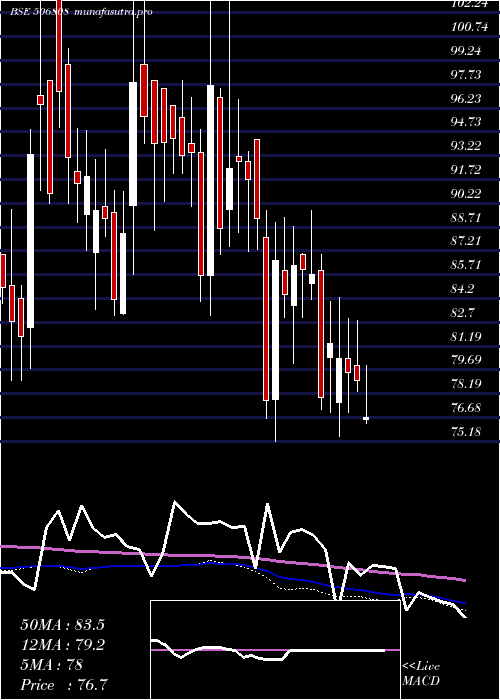Click inside the MACD inset chart box
Image resolution: width=500 pixels, height=700 pixels.
pos(275,650)
